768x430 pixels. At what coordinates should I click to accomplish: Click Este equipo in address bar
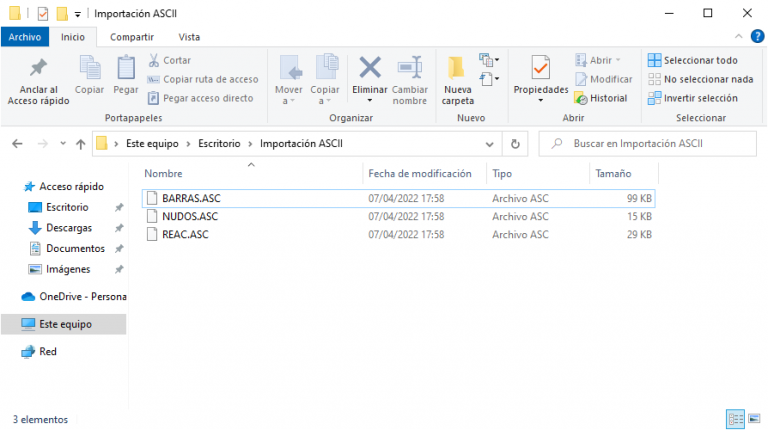pos(152,143)
